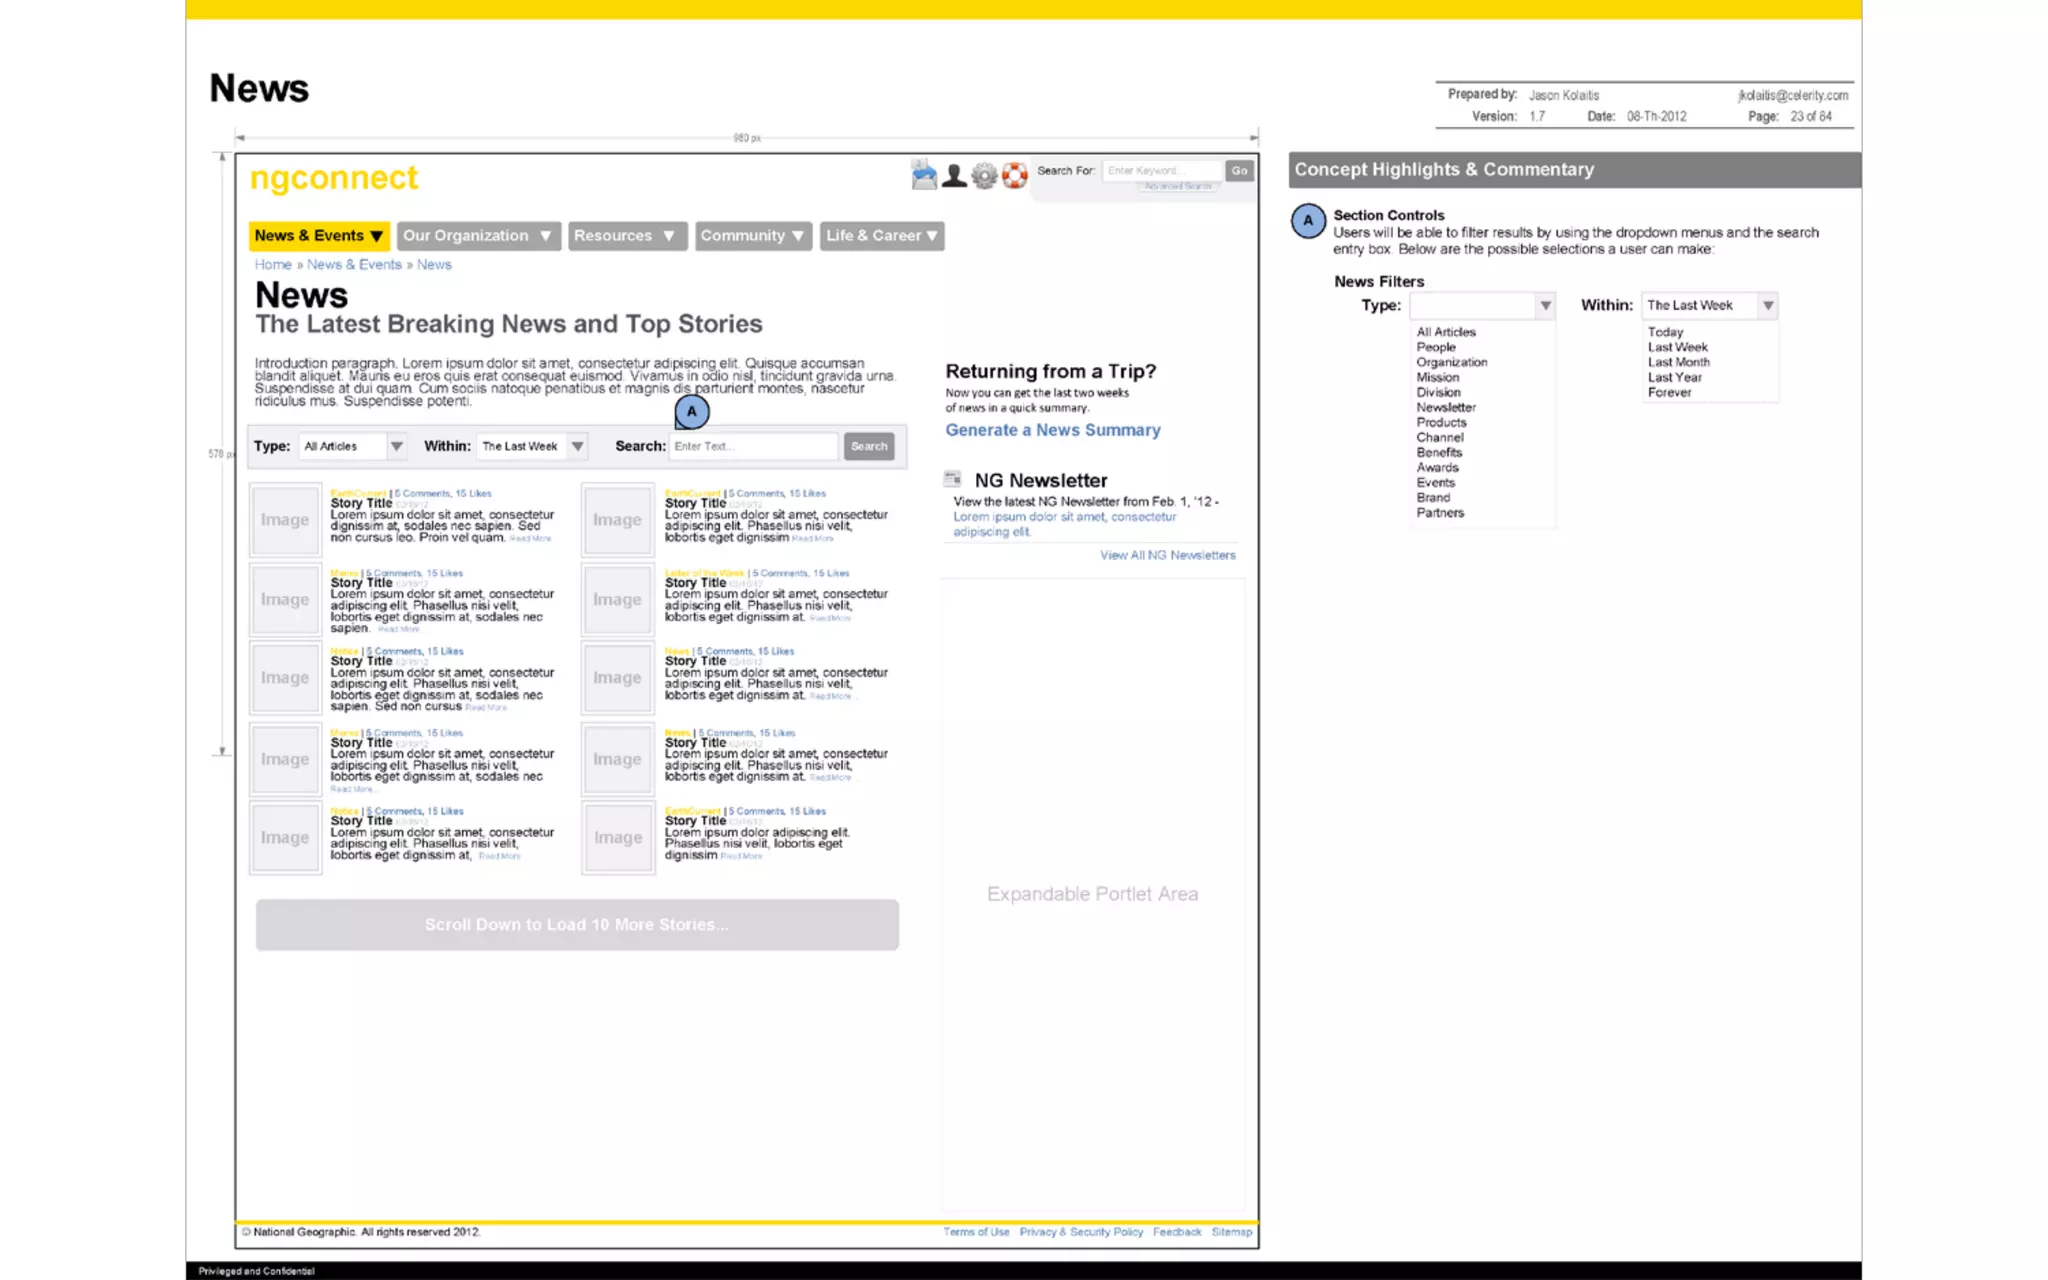Open the Life & Career menu
The height and width of the screenshot is (1280, 2048).
881,236
